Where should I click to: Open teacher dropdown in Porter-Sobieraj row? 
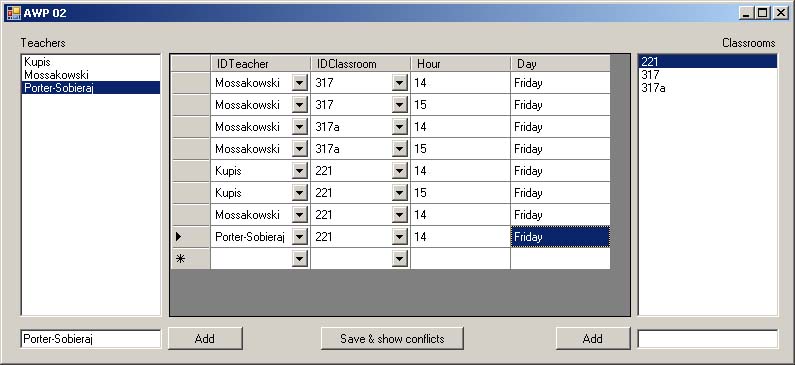tap(300, 237)
